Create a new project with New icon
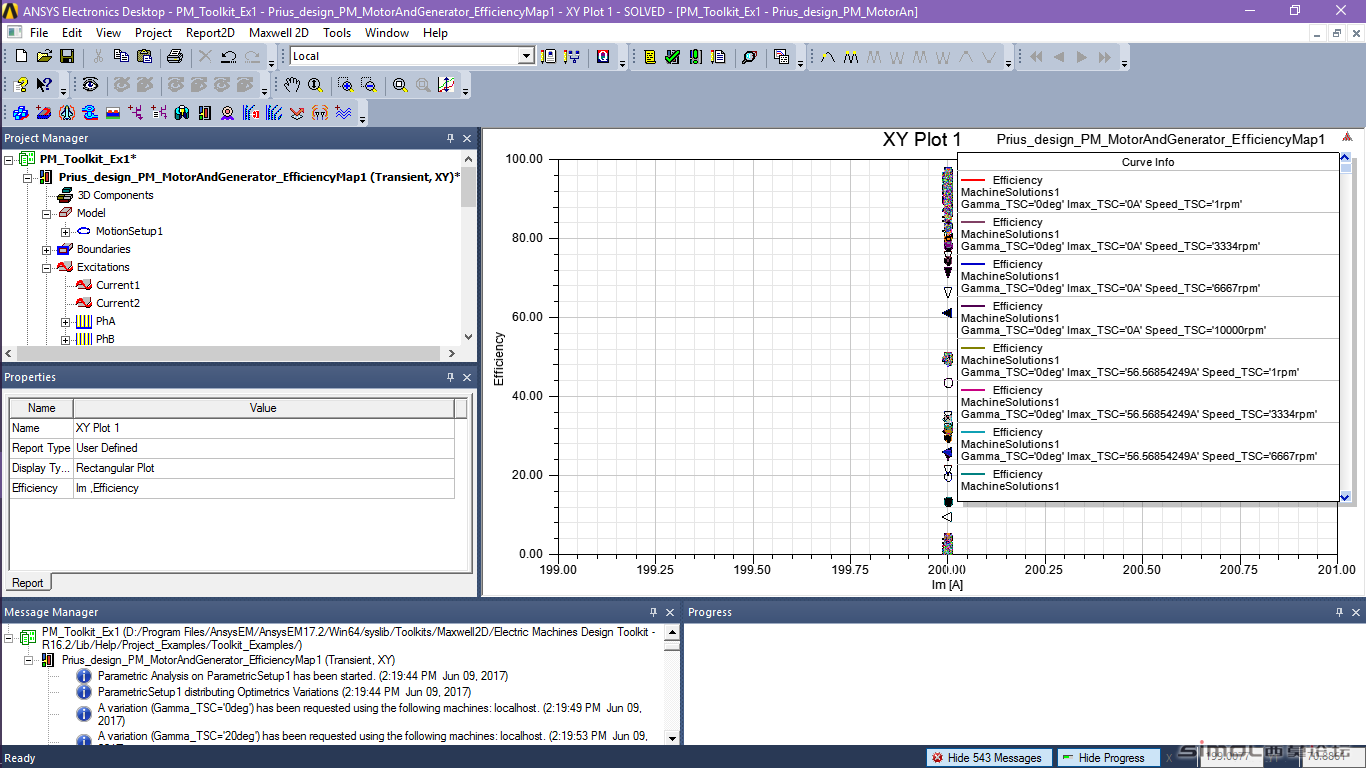Viewport: 1366px width, 768px height. coord(21,56)
